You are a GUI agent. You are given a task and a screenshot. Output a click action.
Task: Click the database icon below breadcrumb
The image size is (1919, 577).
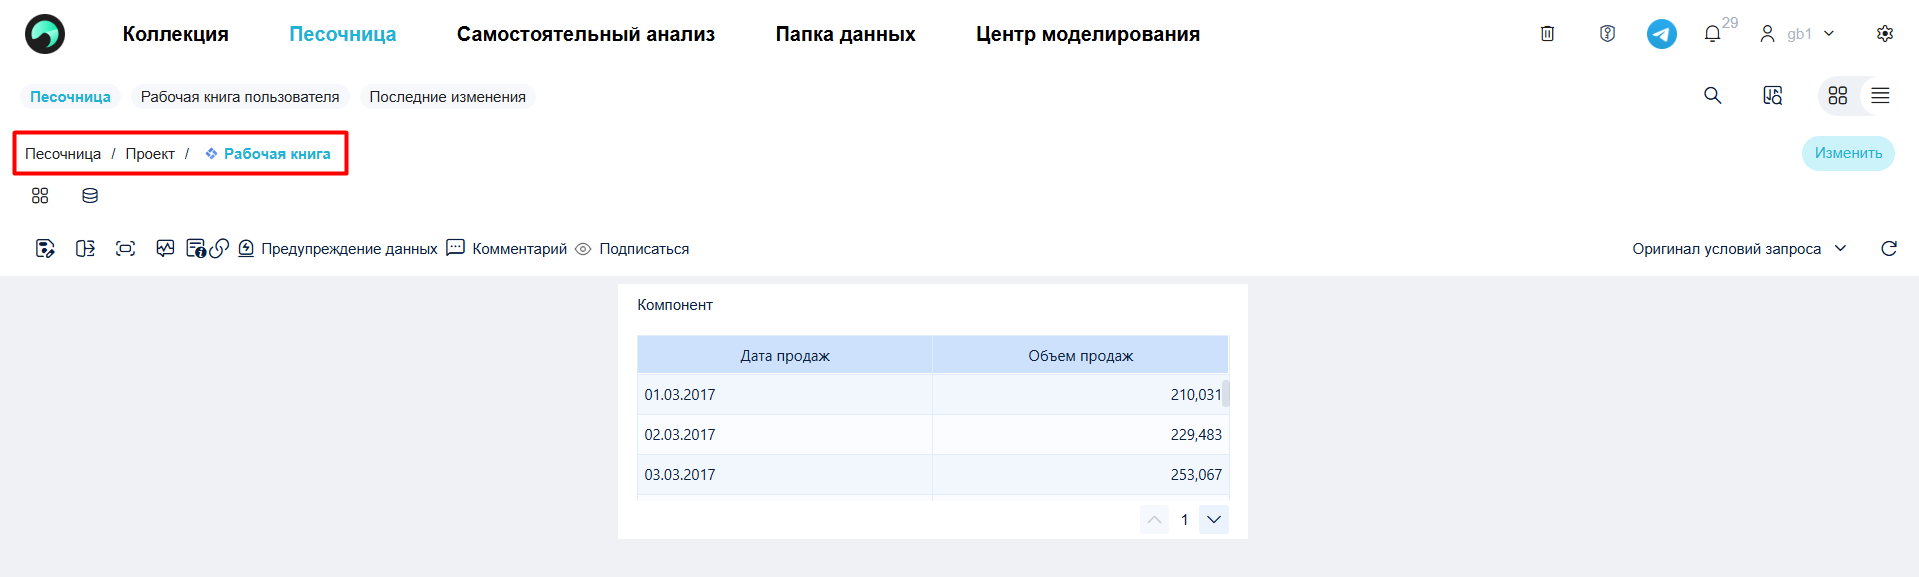point(90,196)
